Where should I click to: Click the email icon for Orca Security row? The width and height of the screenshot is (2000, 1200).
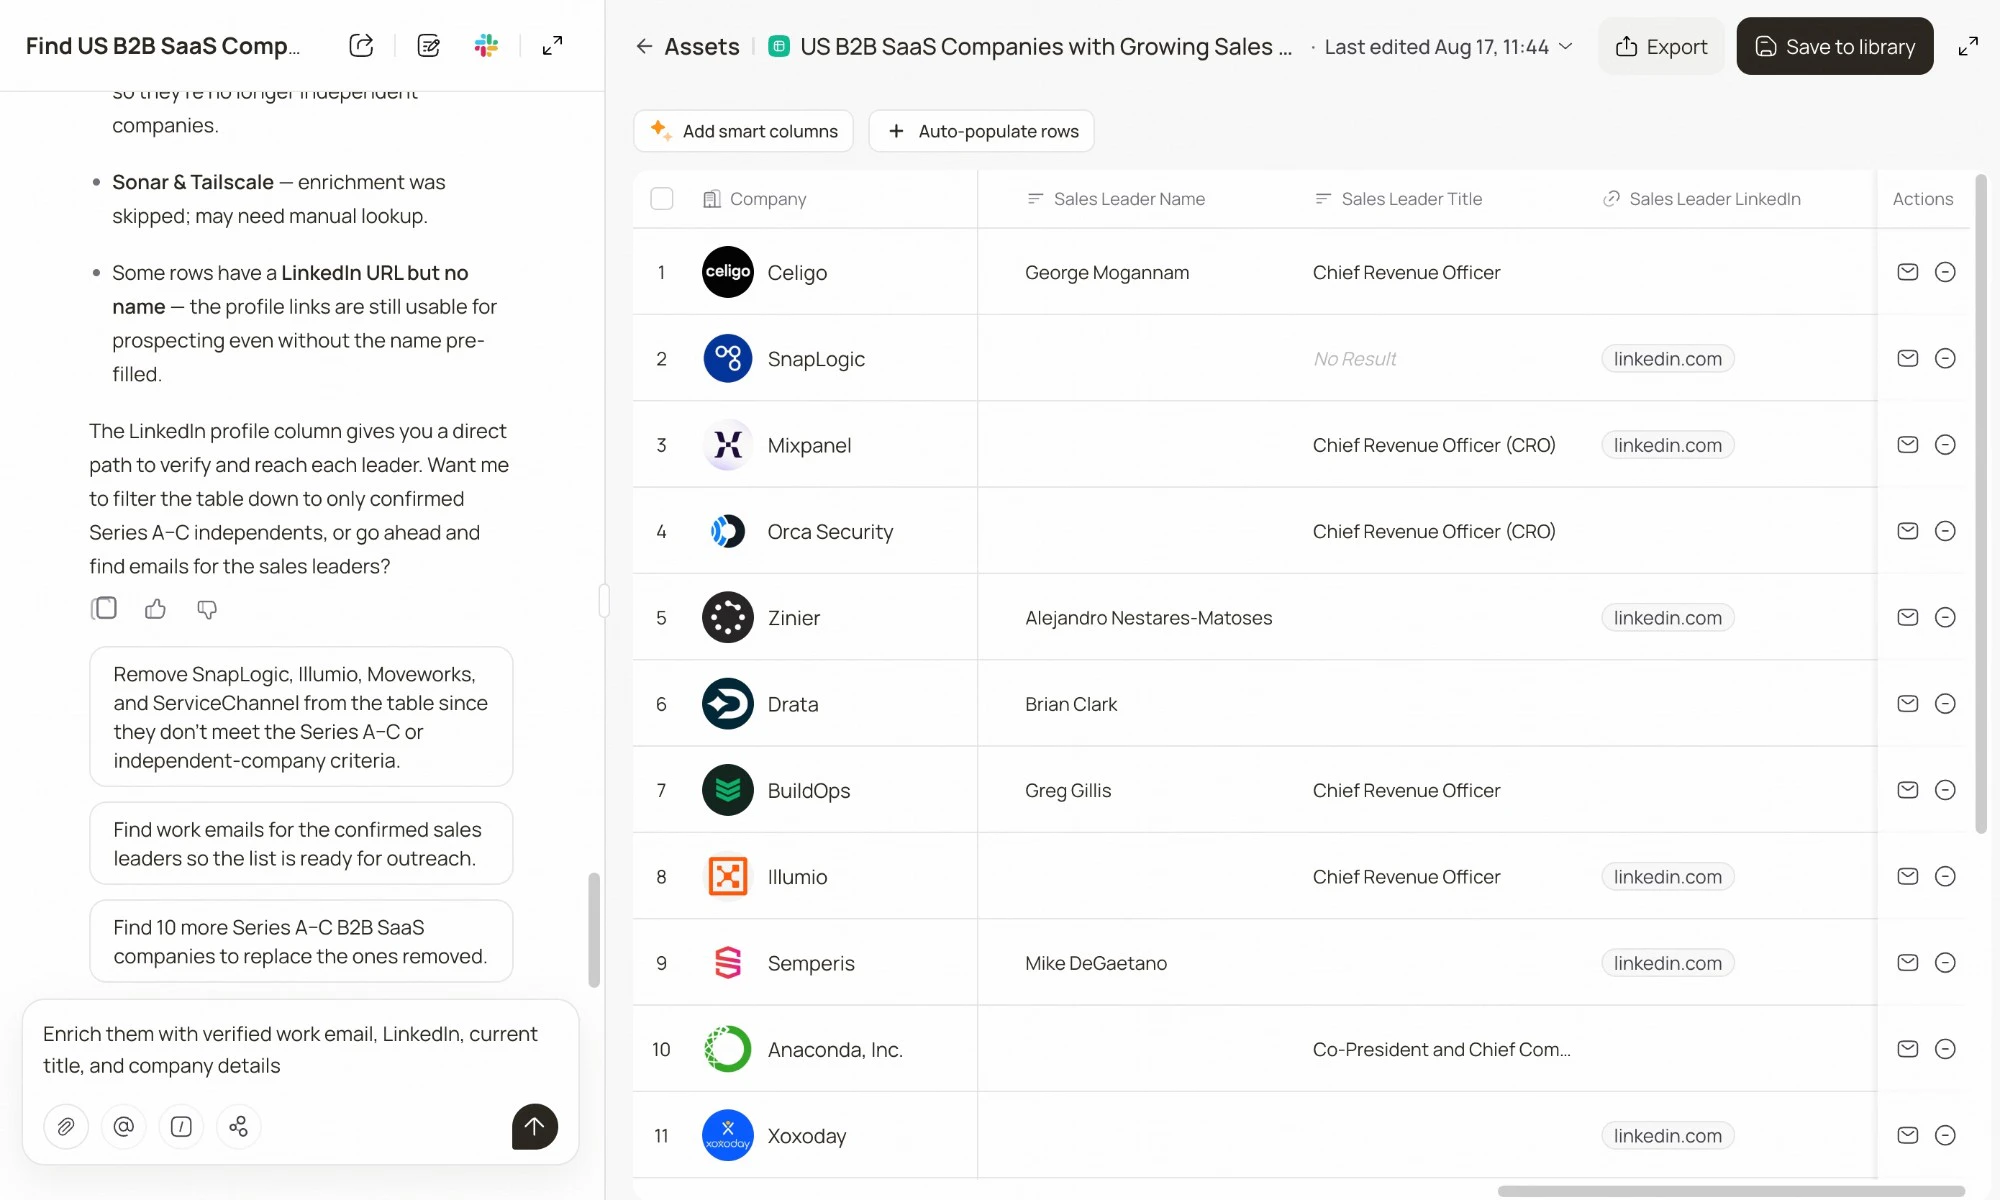(1908, 531)
